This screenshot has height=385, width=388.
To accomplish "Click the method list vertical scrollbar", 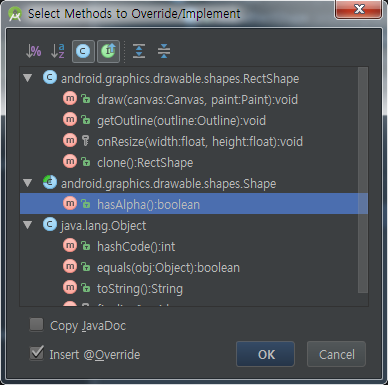I will click(x=363, y=181).
